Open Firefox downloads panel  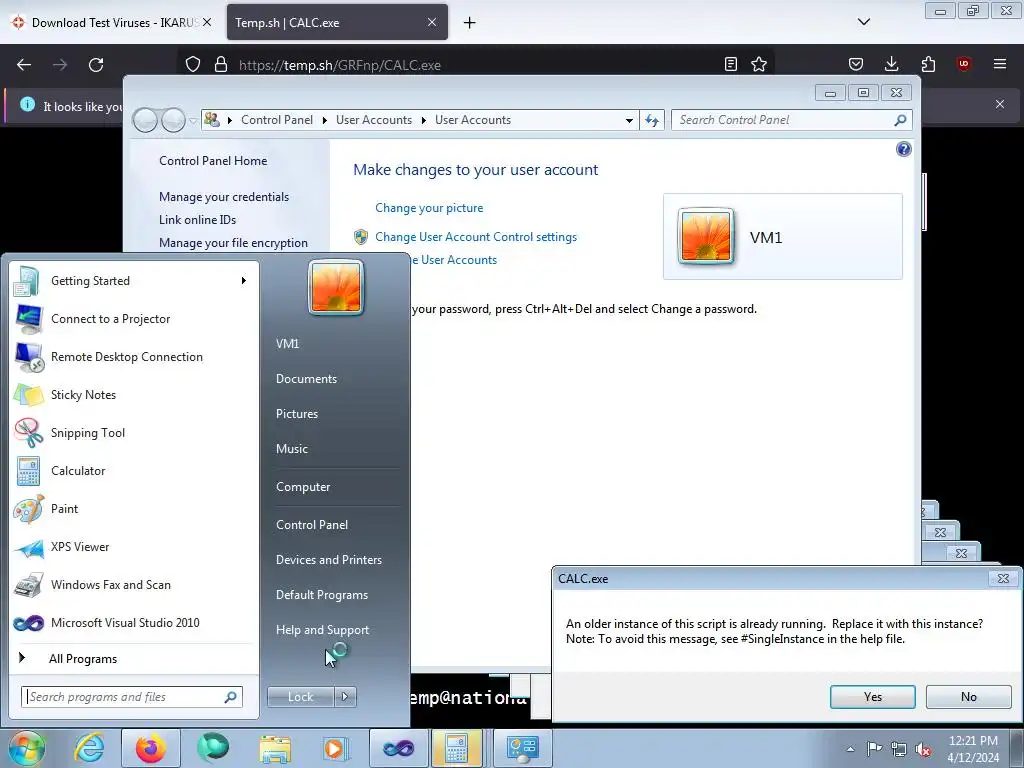tap(891, 64)
